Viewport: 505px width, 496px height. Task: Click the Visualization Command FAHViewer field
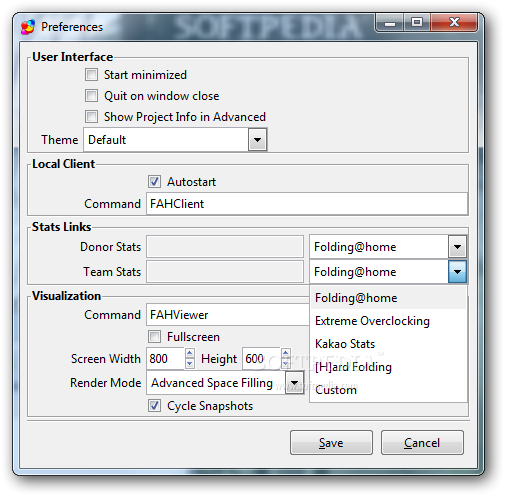tap(228, 315)
